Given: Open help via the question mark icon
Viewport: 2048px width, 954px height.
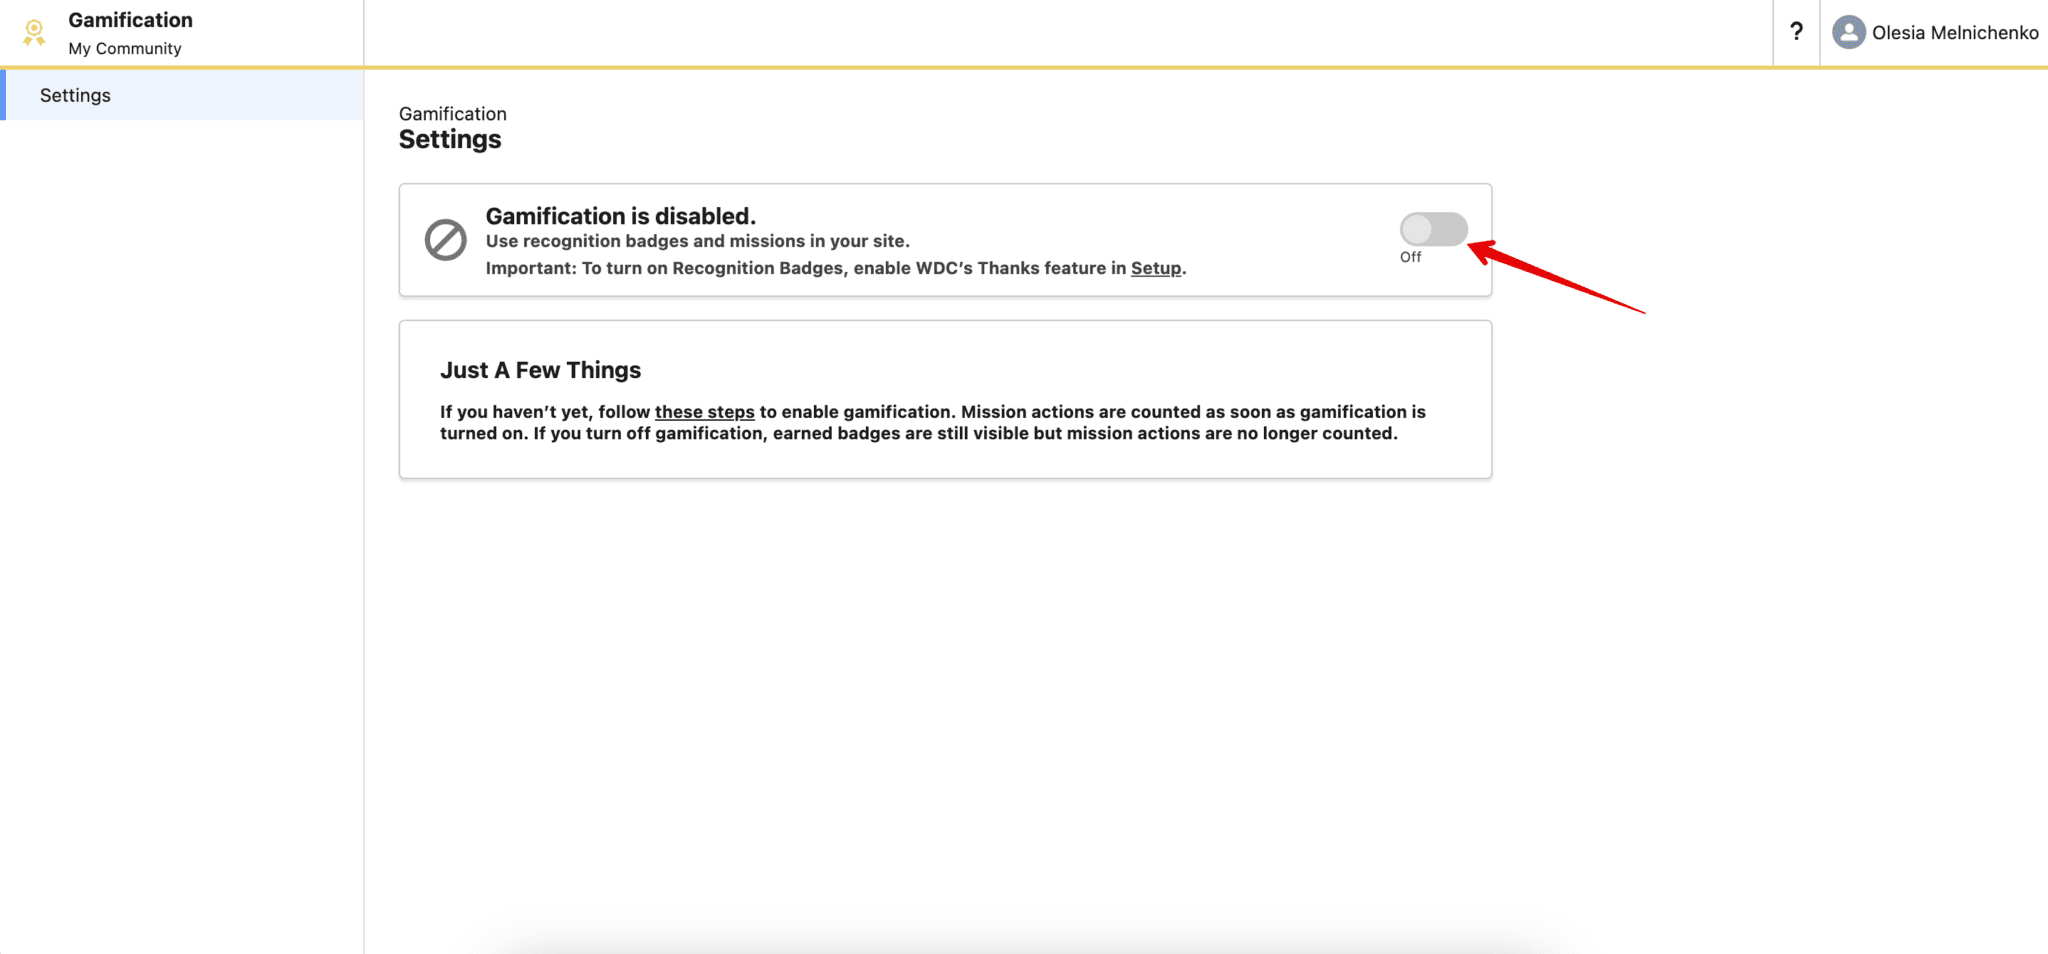Looking at the screenshot, I should 1796,32.
